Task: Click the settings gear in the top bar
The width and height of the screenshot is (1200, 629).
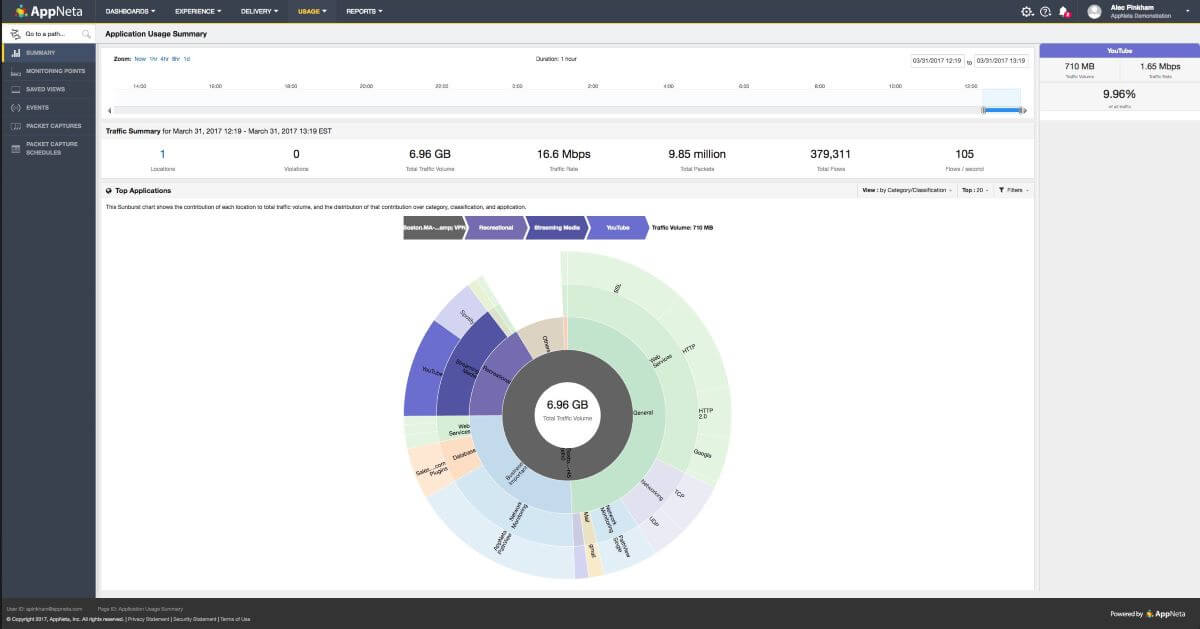Action: tap(1026, 11)
